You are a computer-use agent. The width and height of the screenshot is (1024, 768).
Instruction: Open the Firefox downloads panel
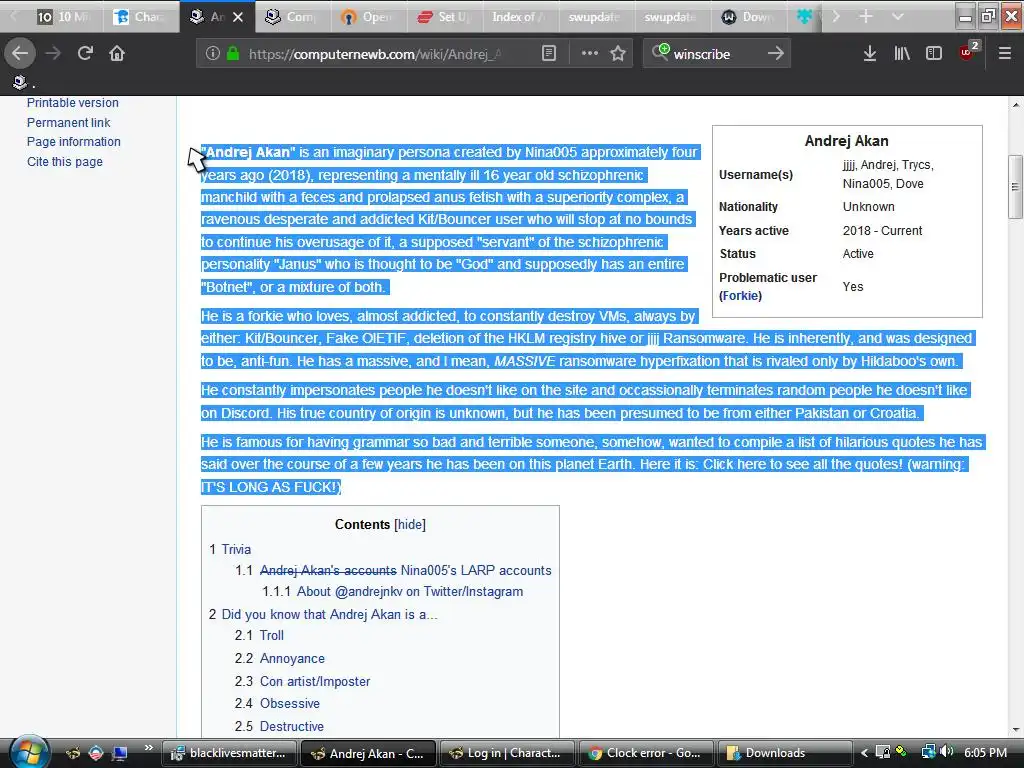click(x=869, y=54)
